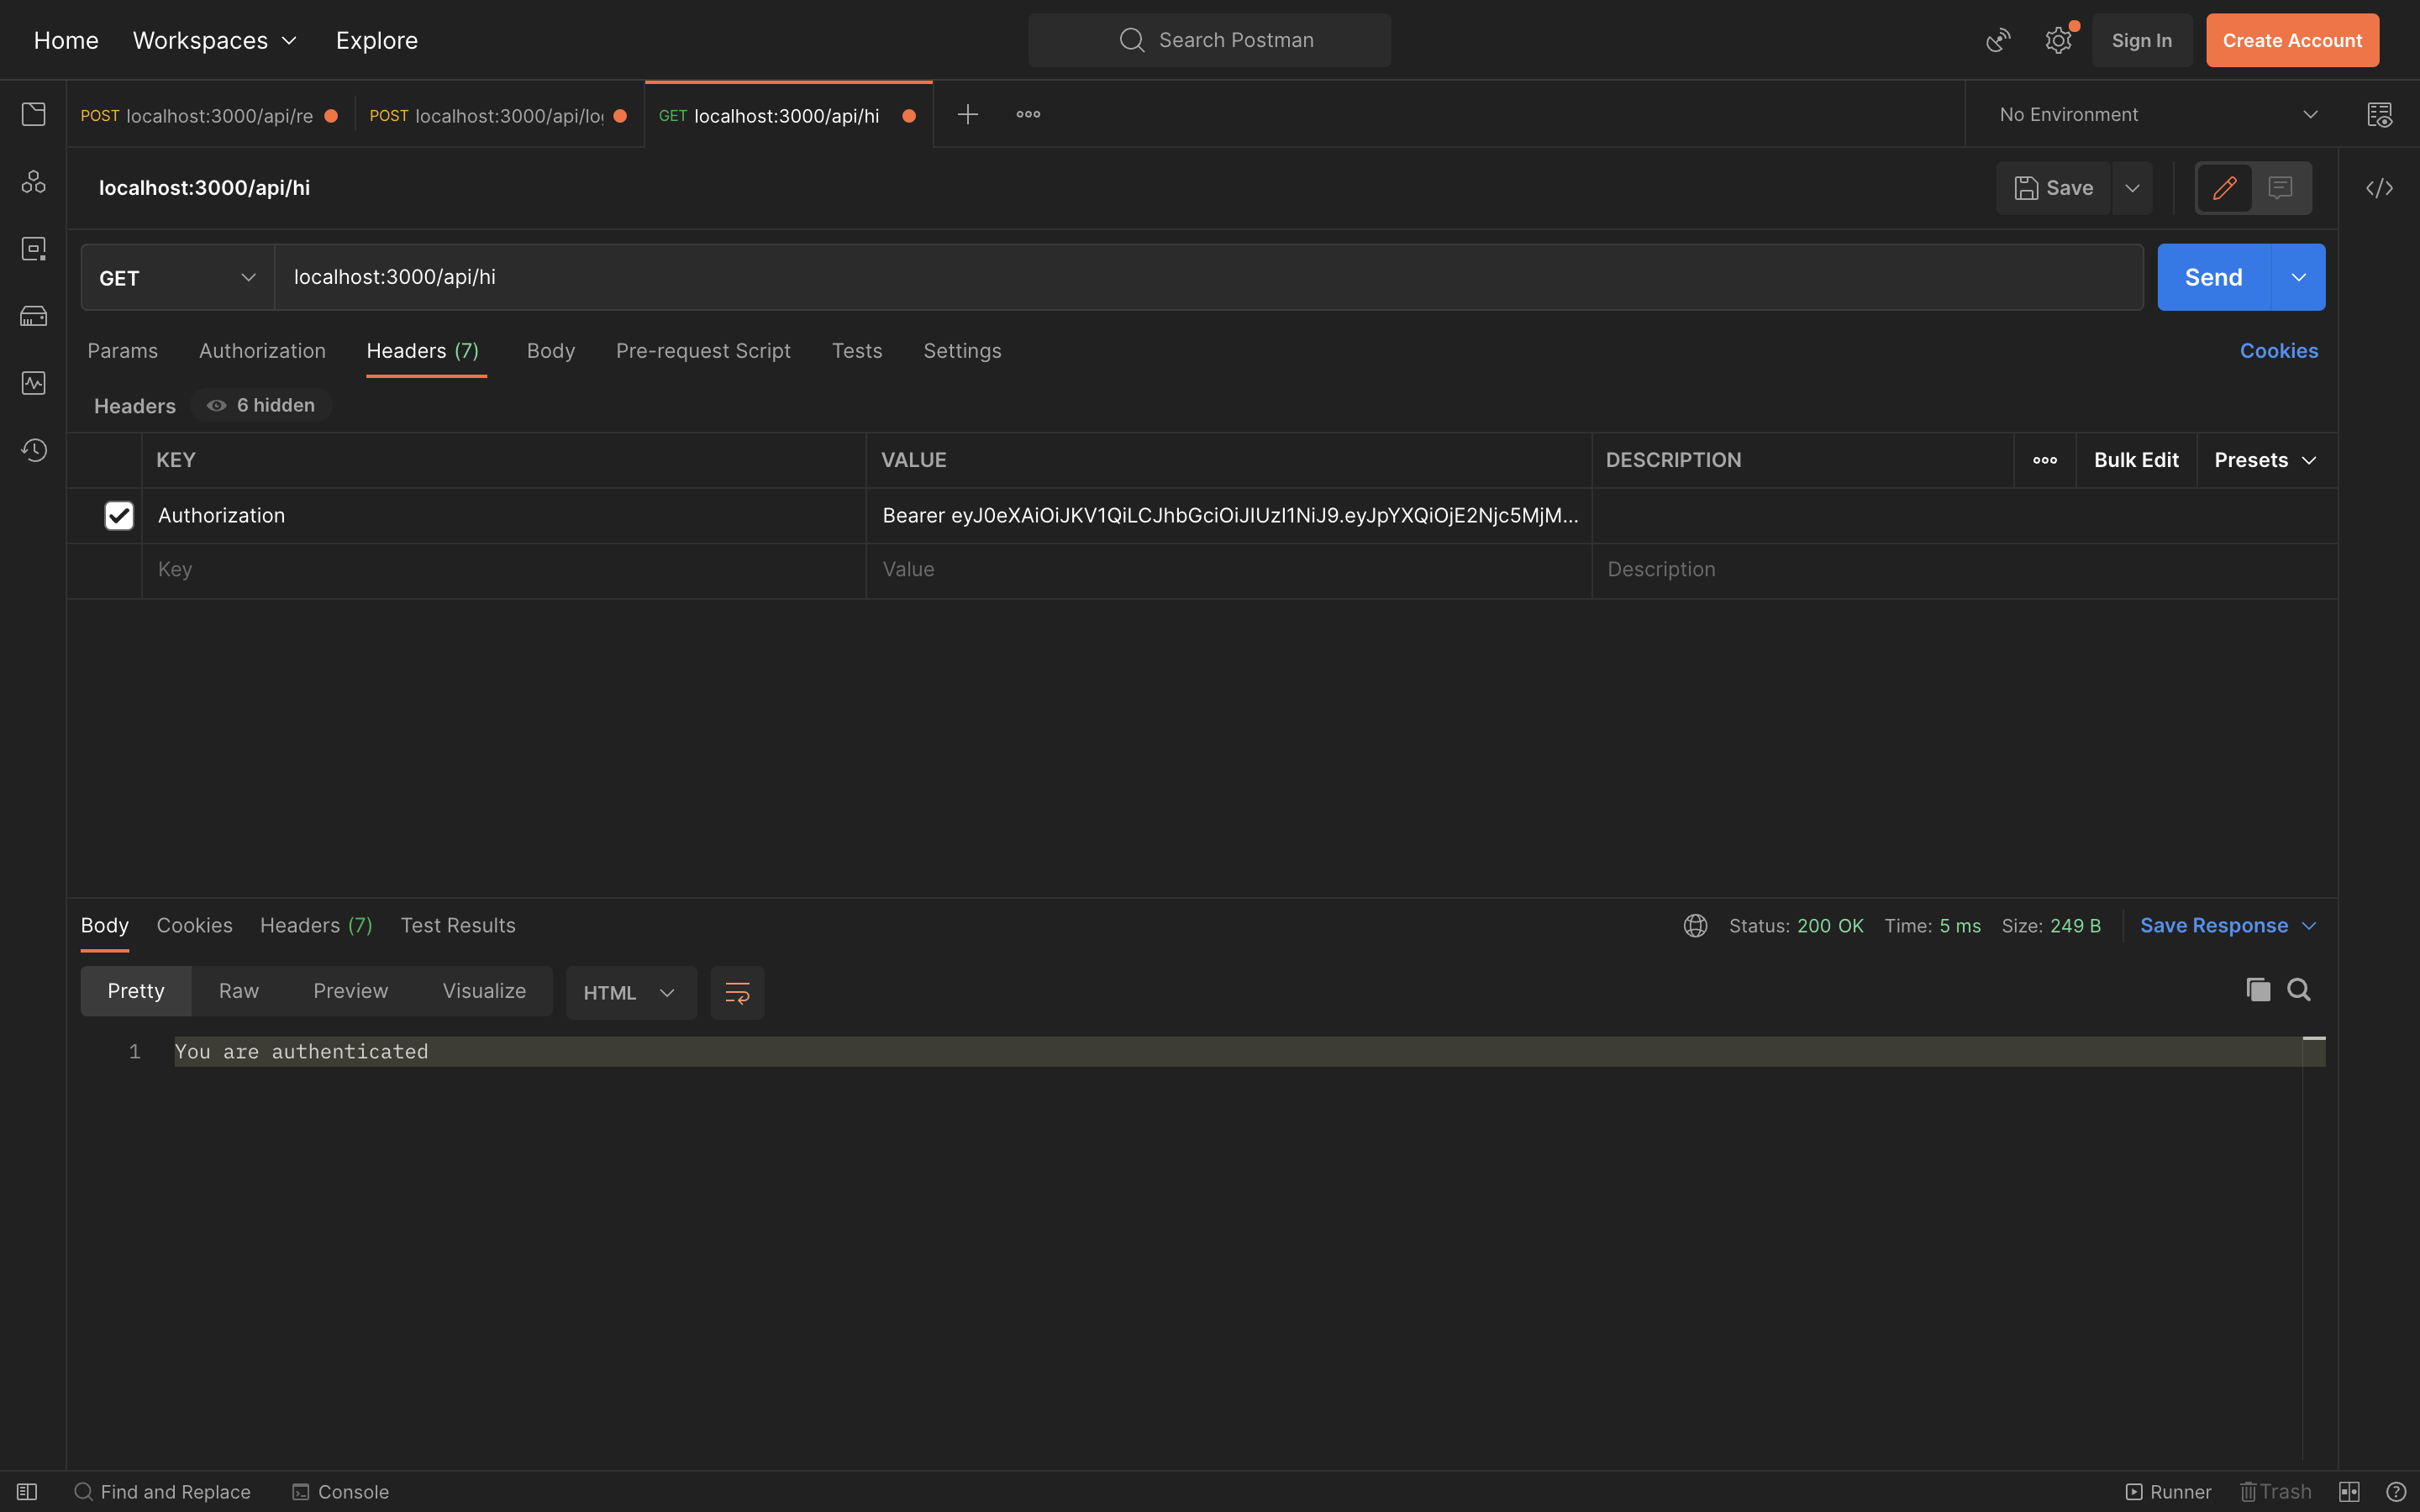The height and width of the screenshot is (1512, 2420).
Task: Open the Monitors sidebar icon
Action: click(33, 383)
